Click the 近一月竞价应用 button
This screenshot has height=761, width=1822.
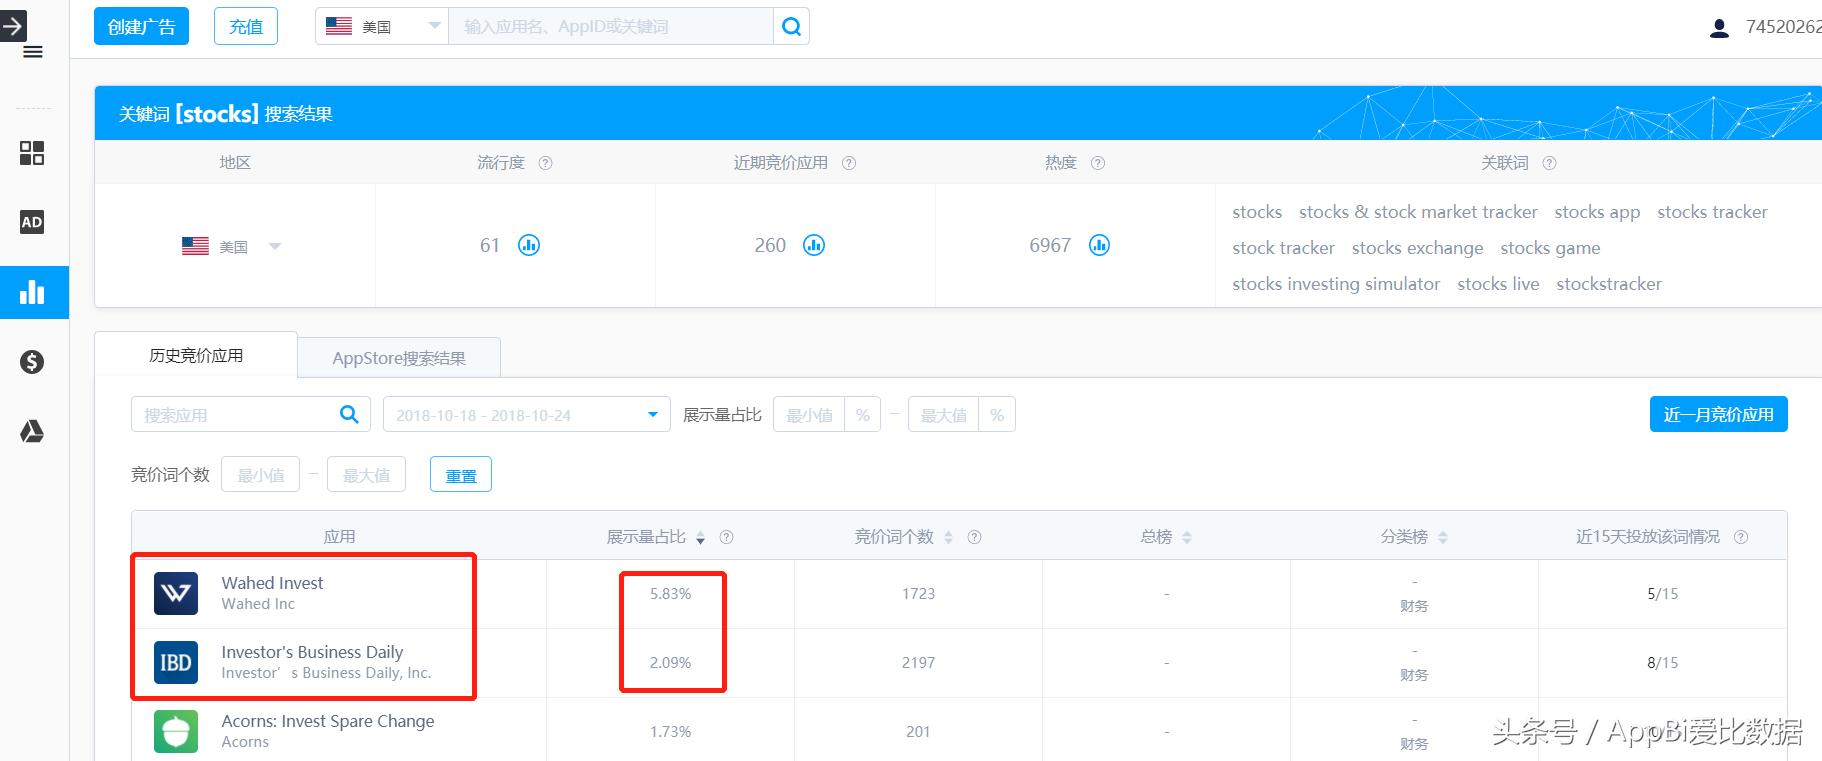1718,415
